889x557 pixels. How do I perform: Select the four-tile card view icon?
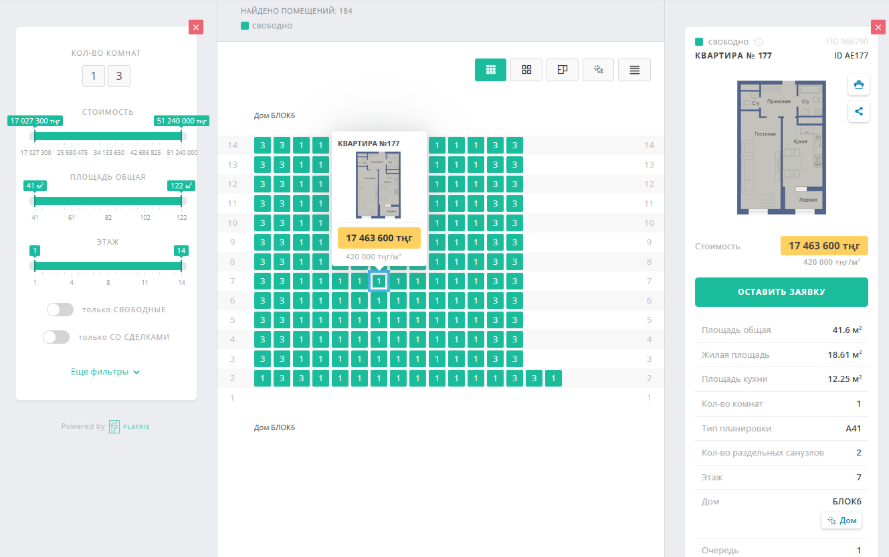526,69
